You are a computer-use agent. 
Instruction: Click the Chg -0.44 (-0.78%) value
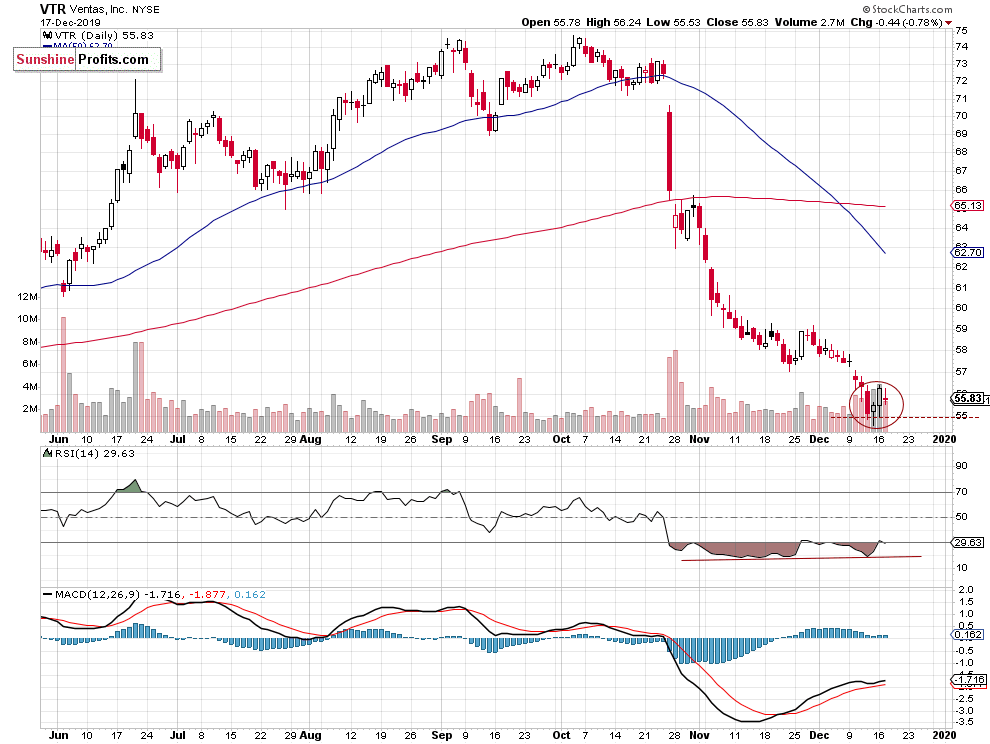click(896, 22)
